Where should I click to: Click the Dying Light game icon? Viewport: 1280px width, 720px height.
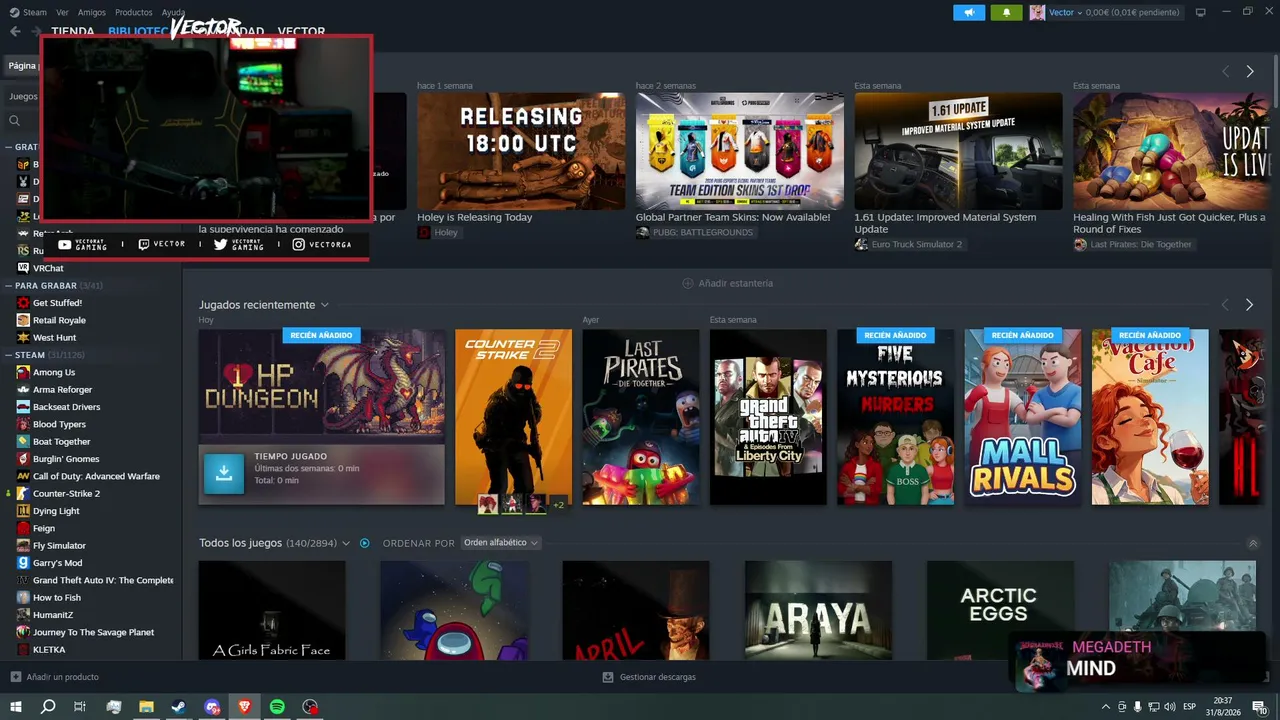pyautogui.click(x=23, y=511)
